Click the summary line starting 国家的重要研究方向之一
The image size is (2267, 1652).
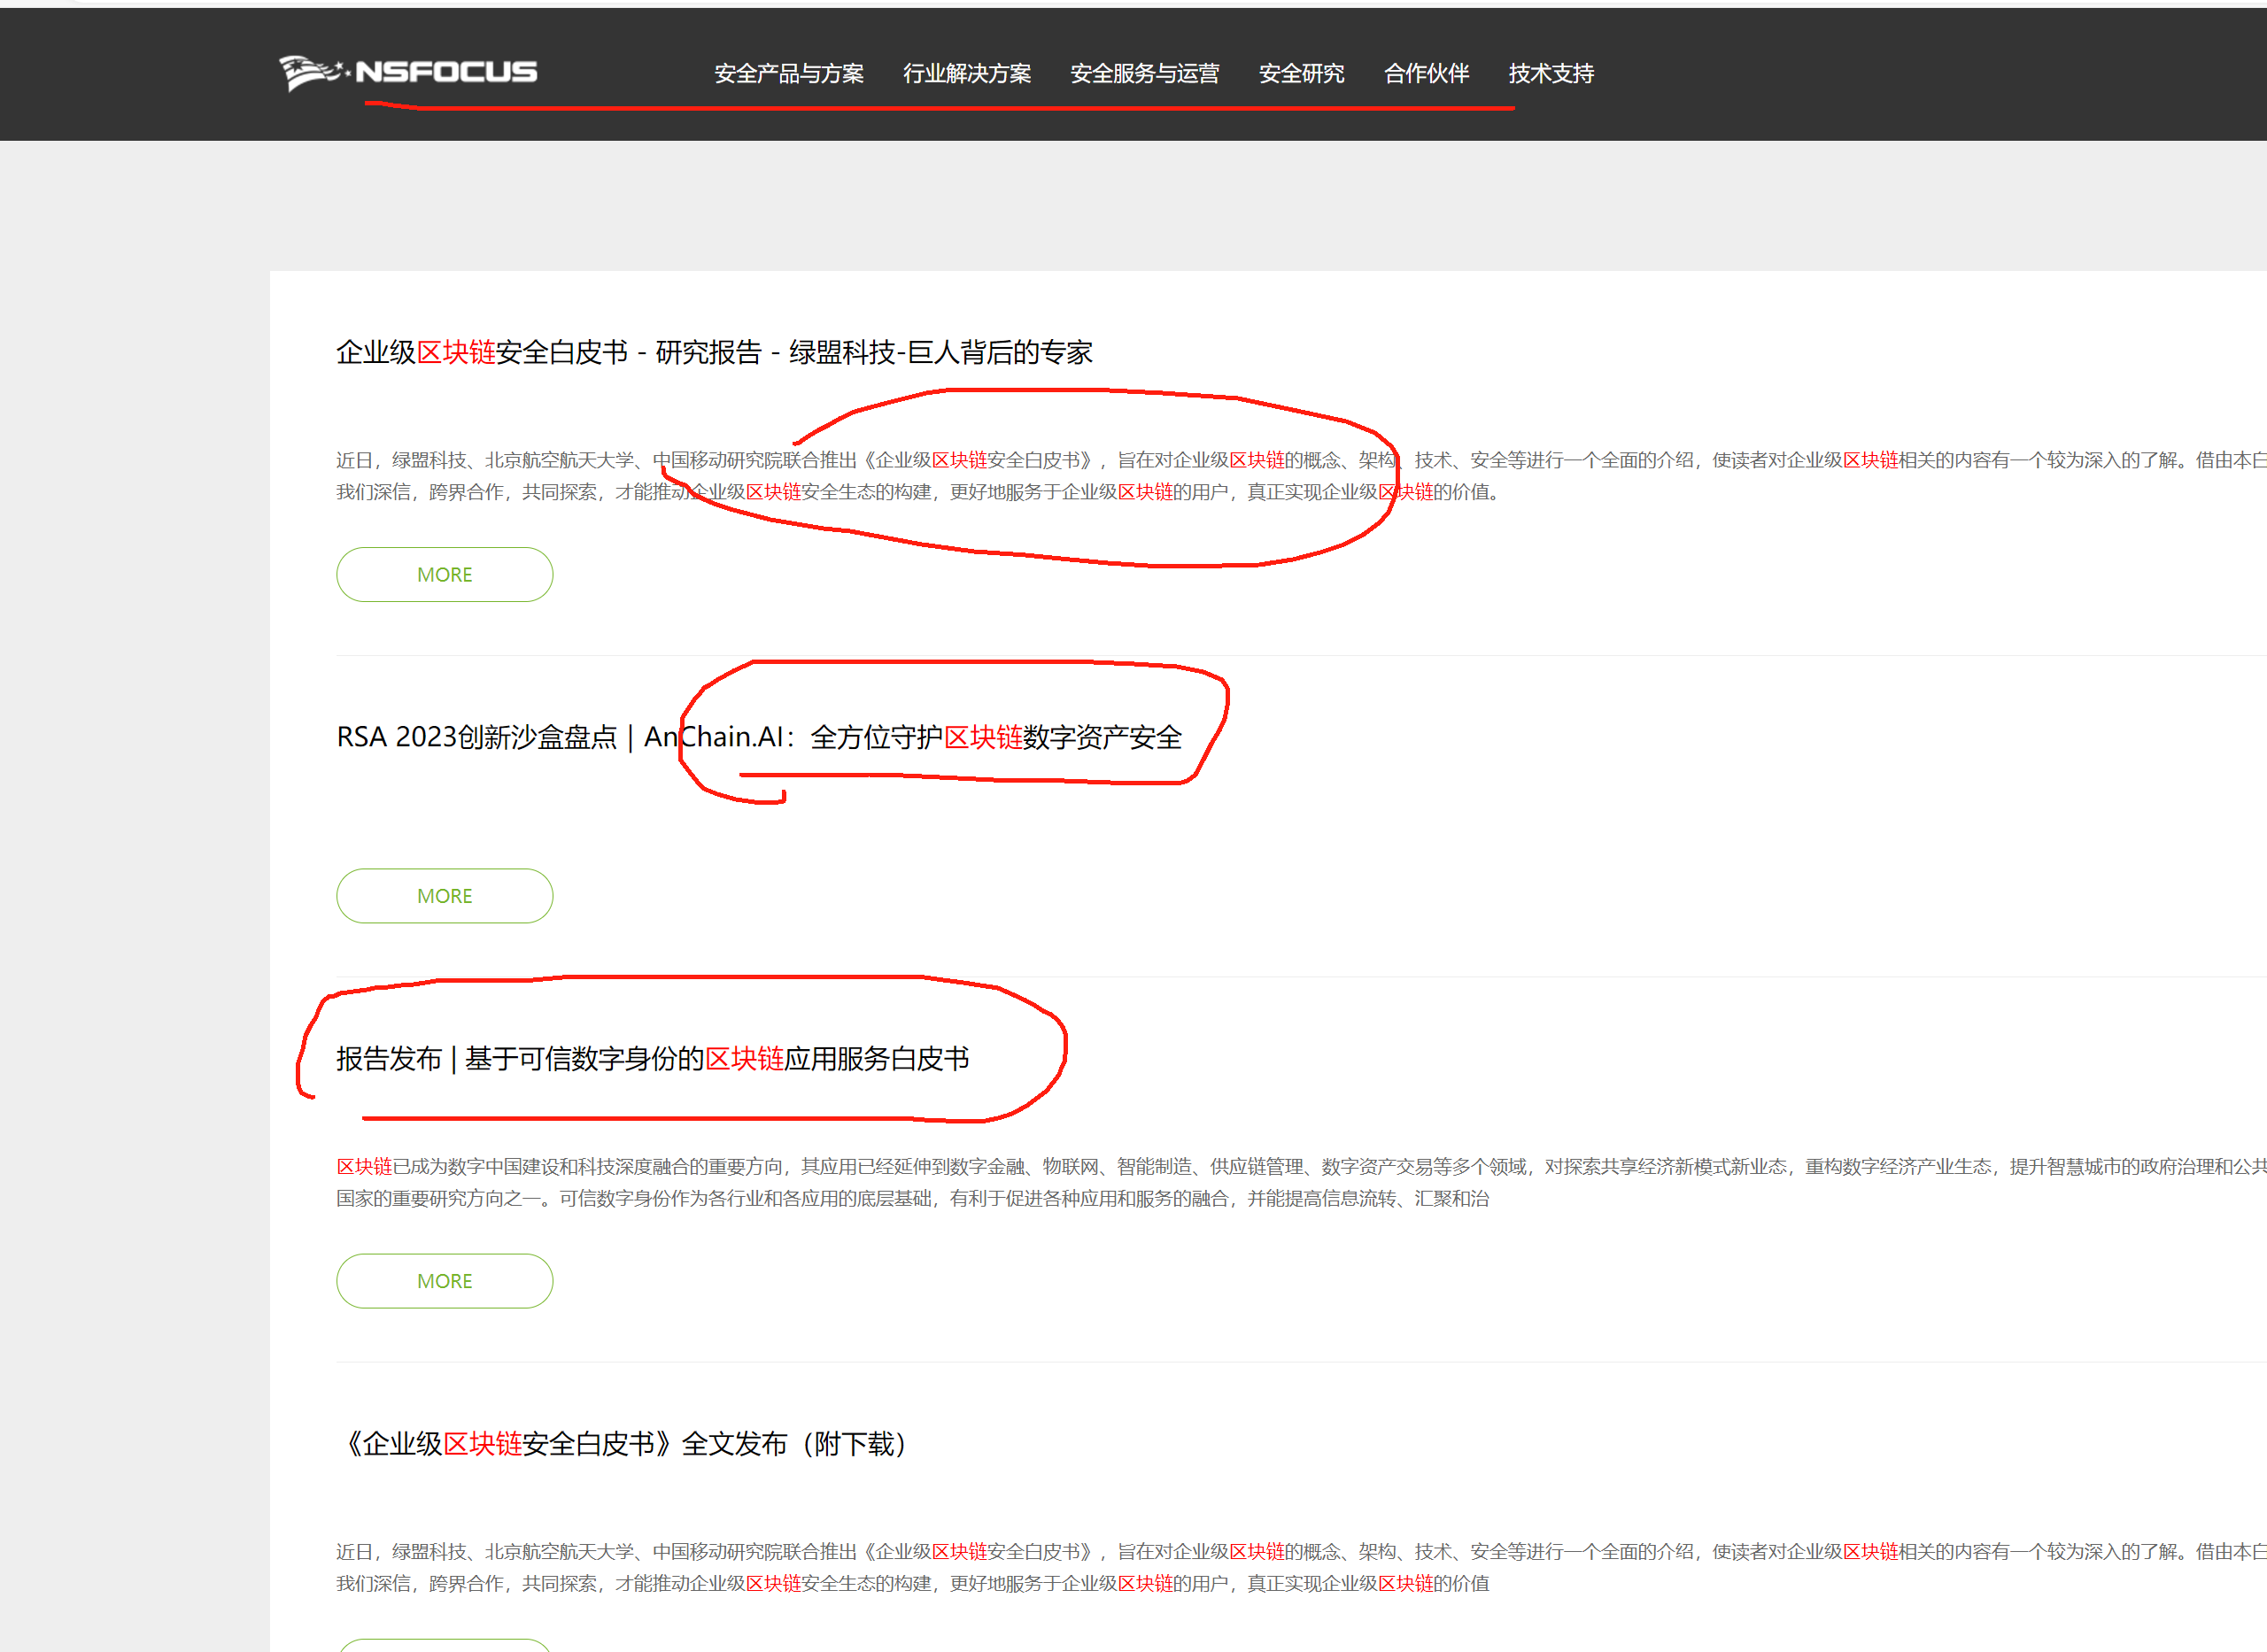[x=912, y=1199]
